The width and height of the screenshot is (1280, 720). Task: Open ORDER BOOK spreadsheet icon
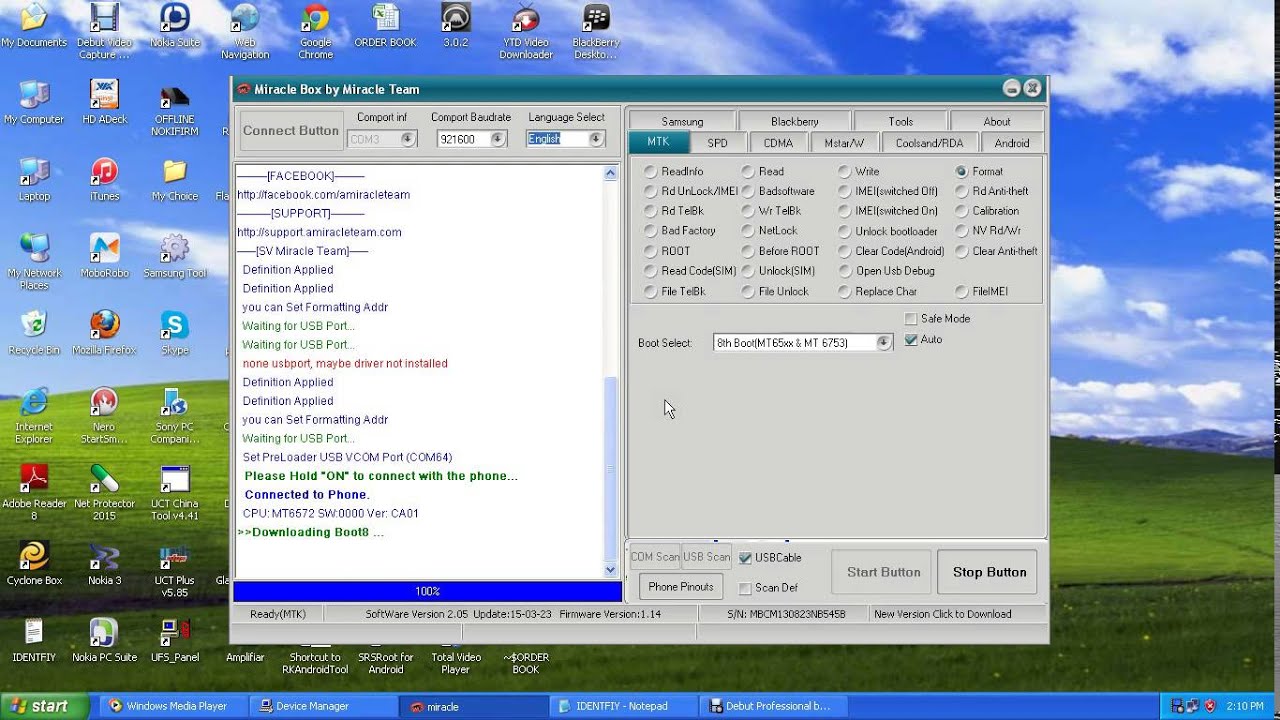click(x=385, y=27)
